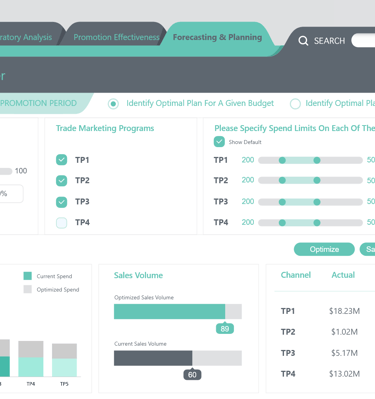Image resolution: width=375 pixels, height=399 pixels.
Task: Click the TP2 spend slider left handle
Action: (282, 180)
